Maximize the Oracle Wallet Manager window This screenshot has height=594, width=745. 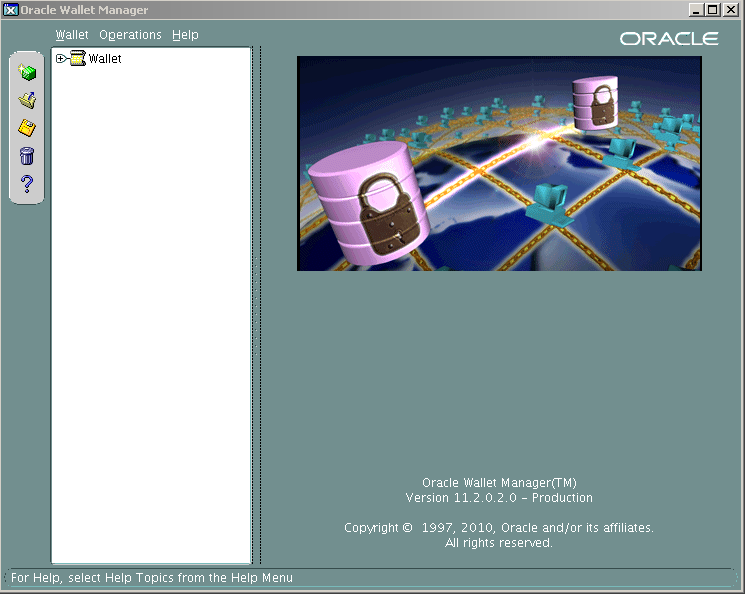coord(713,10)
